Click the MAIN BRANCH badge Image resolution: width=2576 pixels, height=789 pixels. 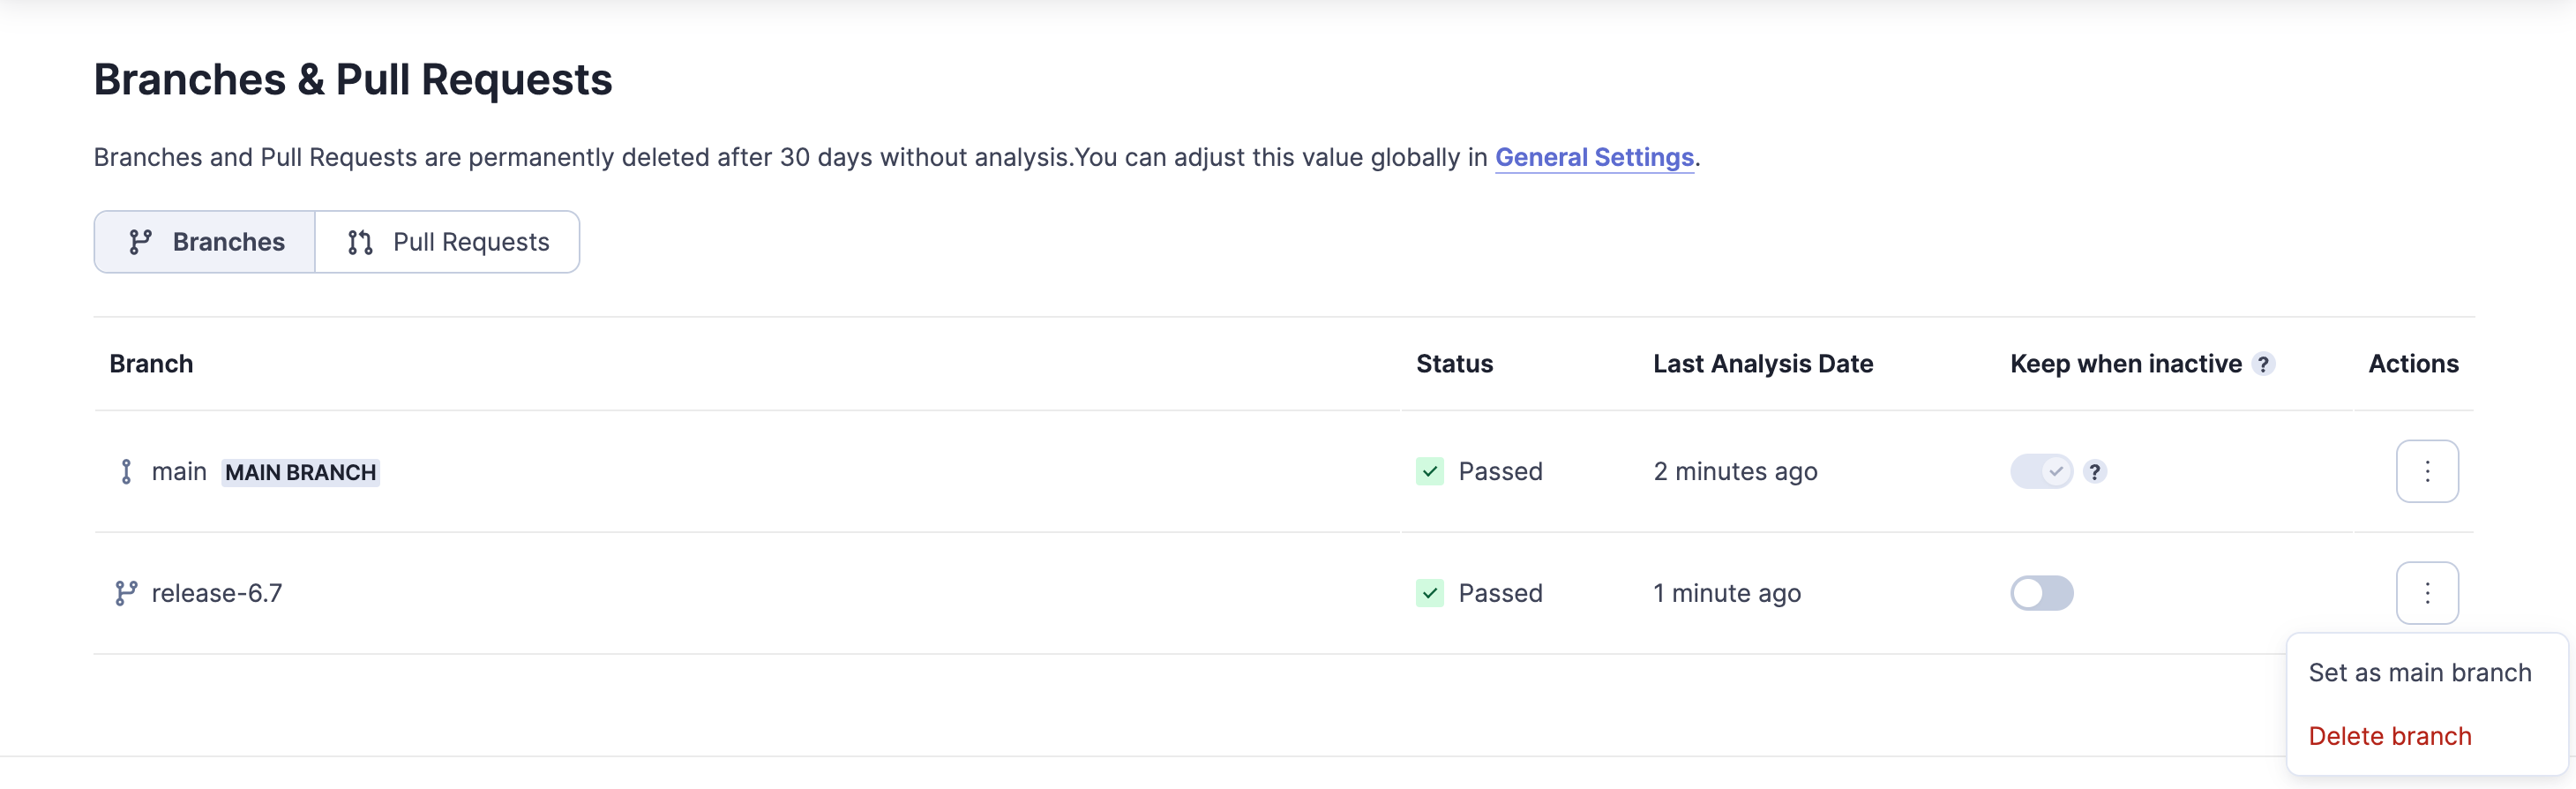(x=300, y=473)
